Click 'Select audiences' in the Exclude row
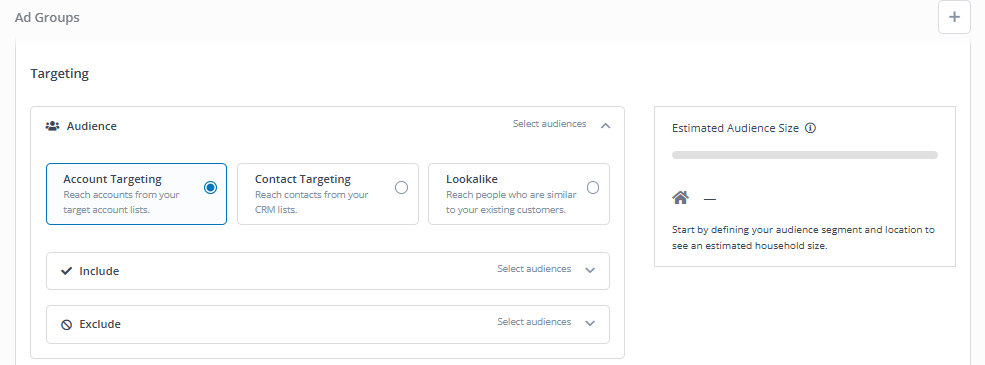Image resolution: width=985 pixels, height=365 pixels. pyautogui.click(x=535, y=322)
